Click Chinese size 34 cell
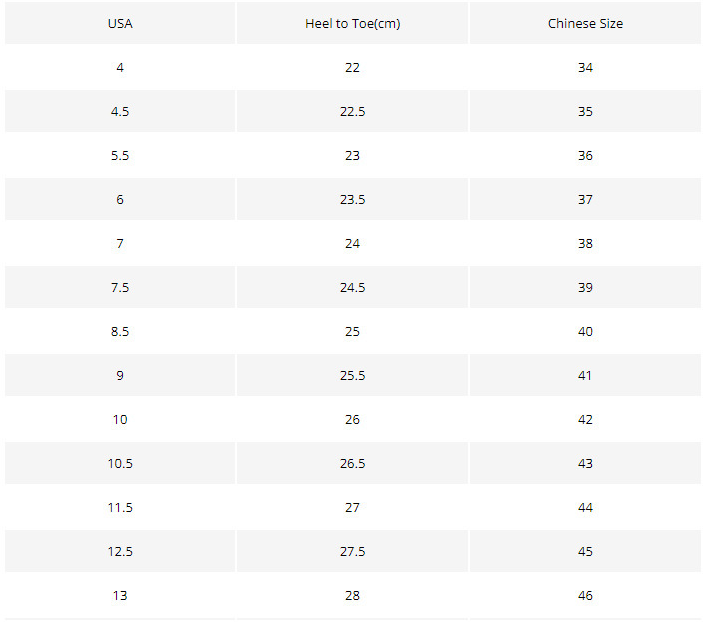 (585, 68)
